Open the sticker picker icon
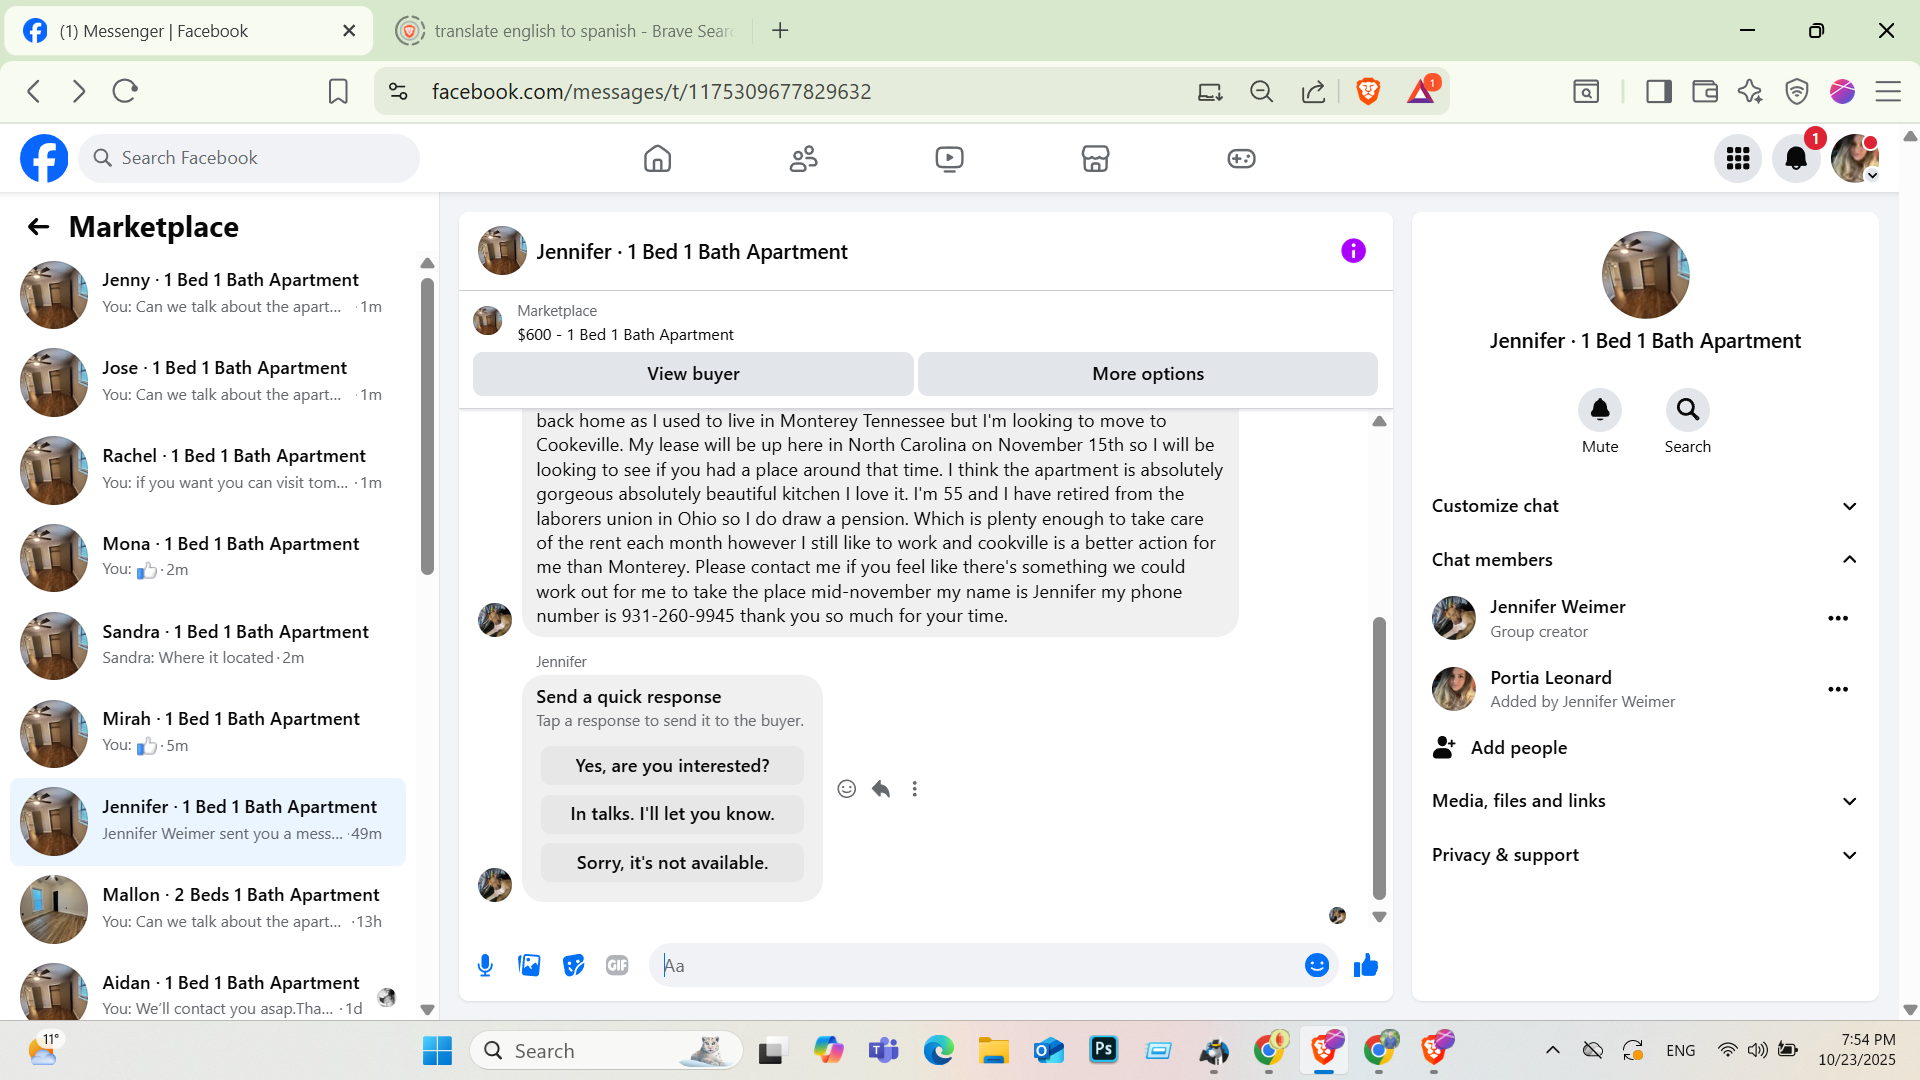1920x1080 pixels. point(573,965)
